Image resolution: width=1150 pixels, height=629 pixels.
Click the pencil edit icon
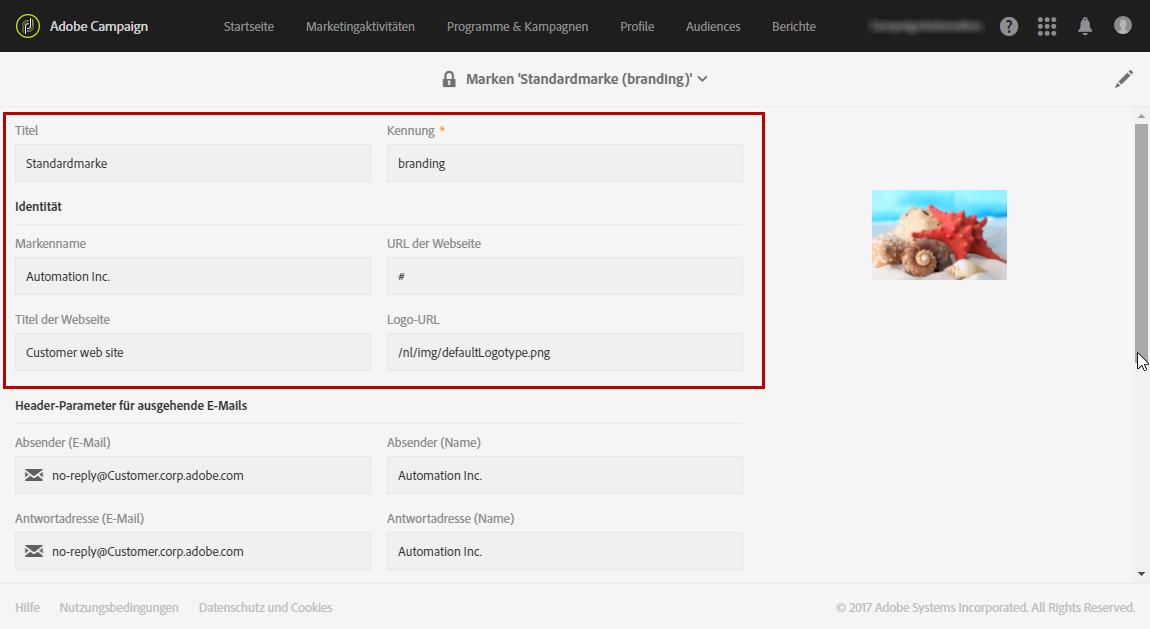1124,79
